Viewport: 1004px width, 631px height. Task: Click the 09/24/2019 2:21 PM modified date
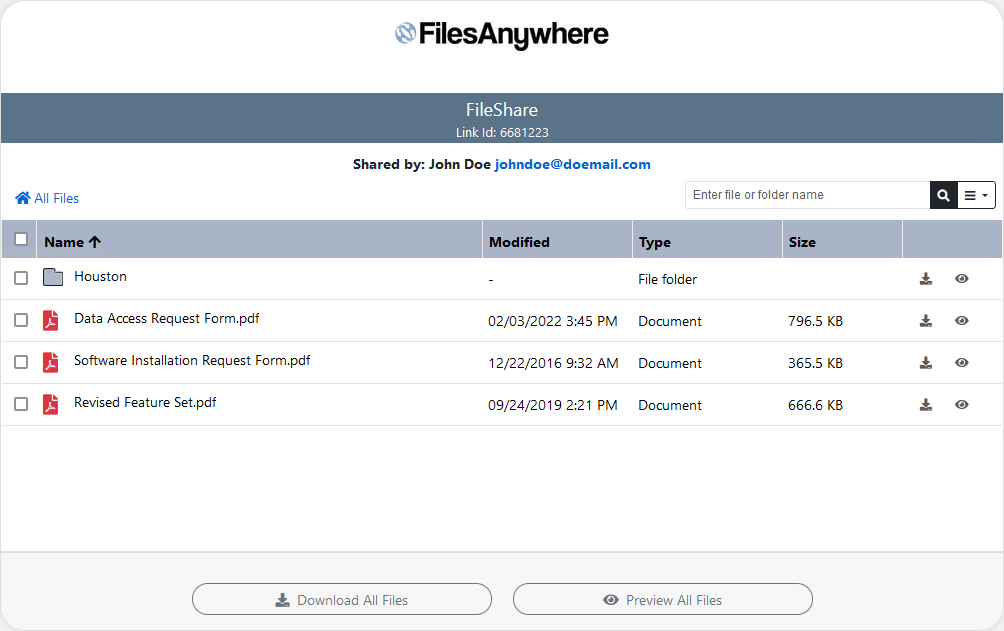pos(553,405)
